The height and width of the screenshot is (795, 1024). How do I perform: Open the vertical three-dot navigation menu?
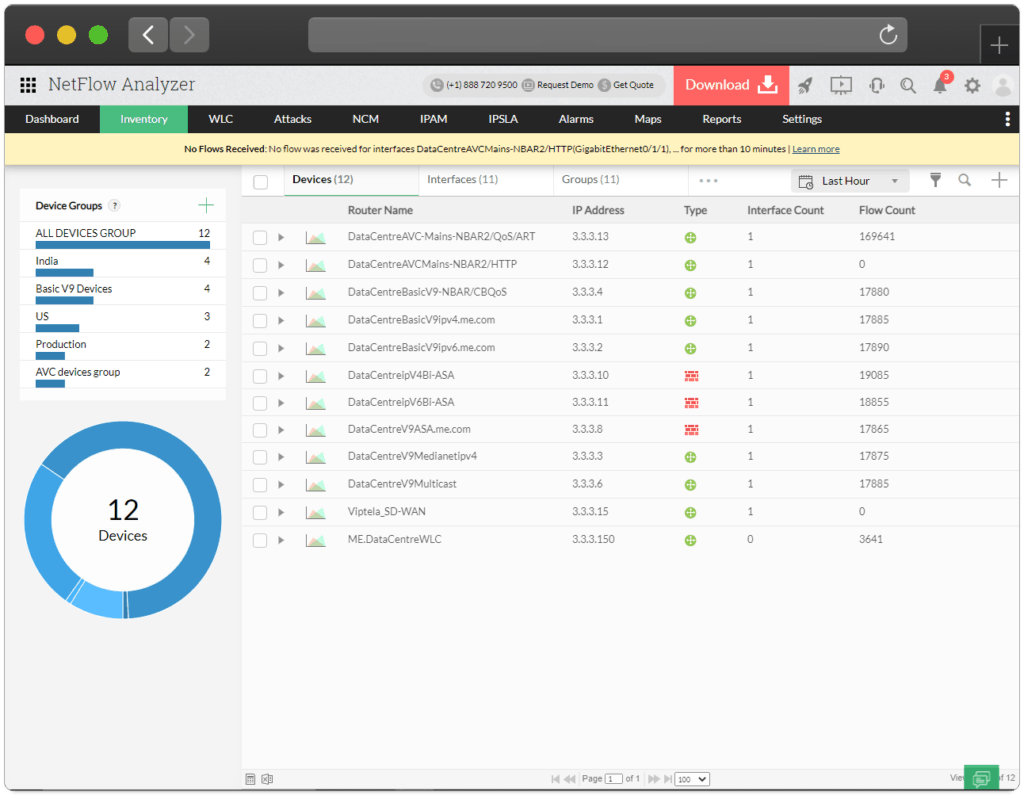coord(1008,119)
